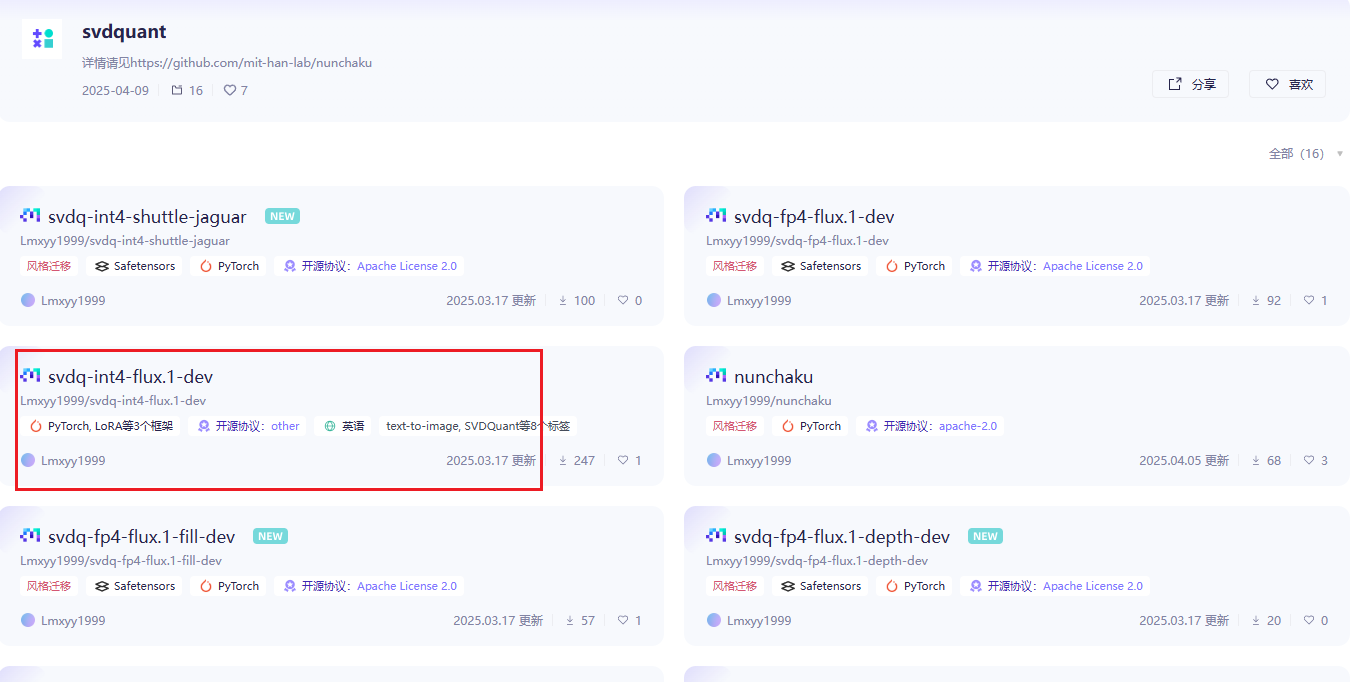Like the svdquant collection
The image size is (1358, 682).
coord(1287,85)
